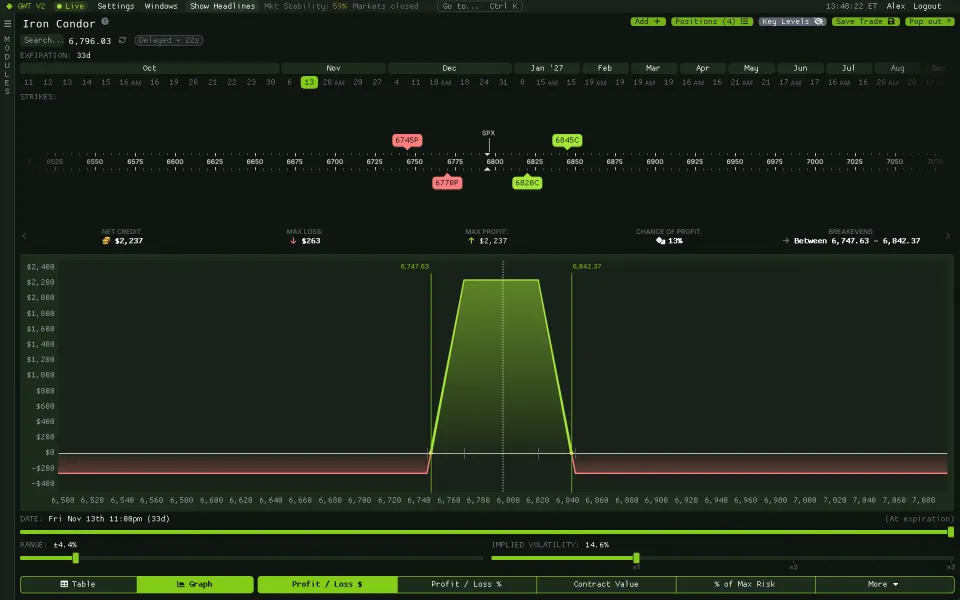Go to next stats panel with right chevron
The height and width of the screenshot is (600, 960).
click(948, 236)
